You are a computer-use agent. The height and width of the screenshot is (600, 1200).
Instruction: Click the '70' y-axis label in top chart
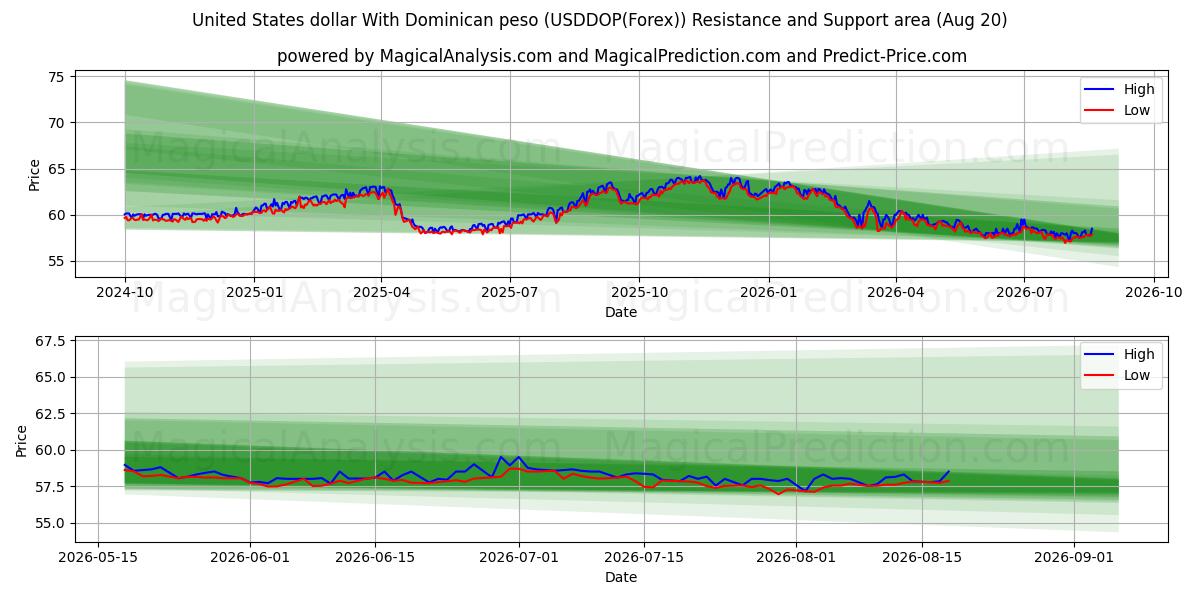pyautogui.click(x=56, y=123)
